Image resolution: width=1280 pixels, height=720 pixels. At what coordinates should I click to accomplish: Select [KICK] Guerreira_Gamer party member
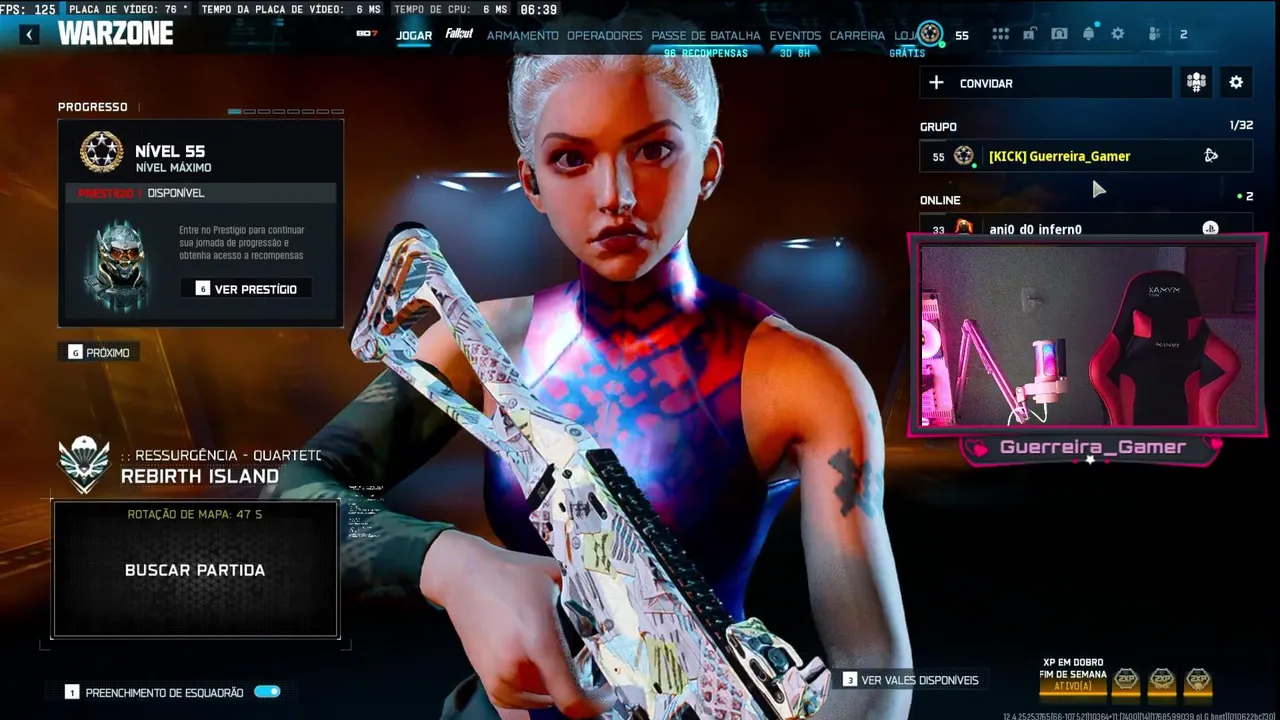pos(1086,156)
